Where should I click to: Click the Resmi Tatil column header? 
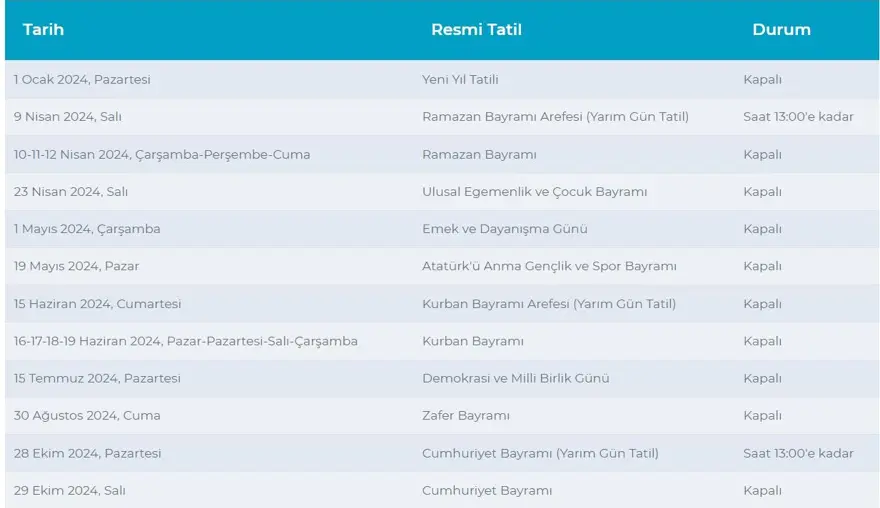tap(476, 30)
